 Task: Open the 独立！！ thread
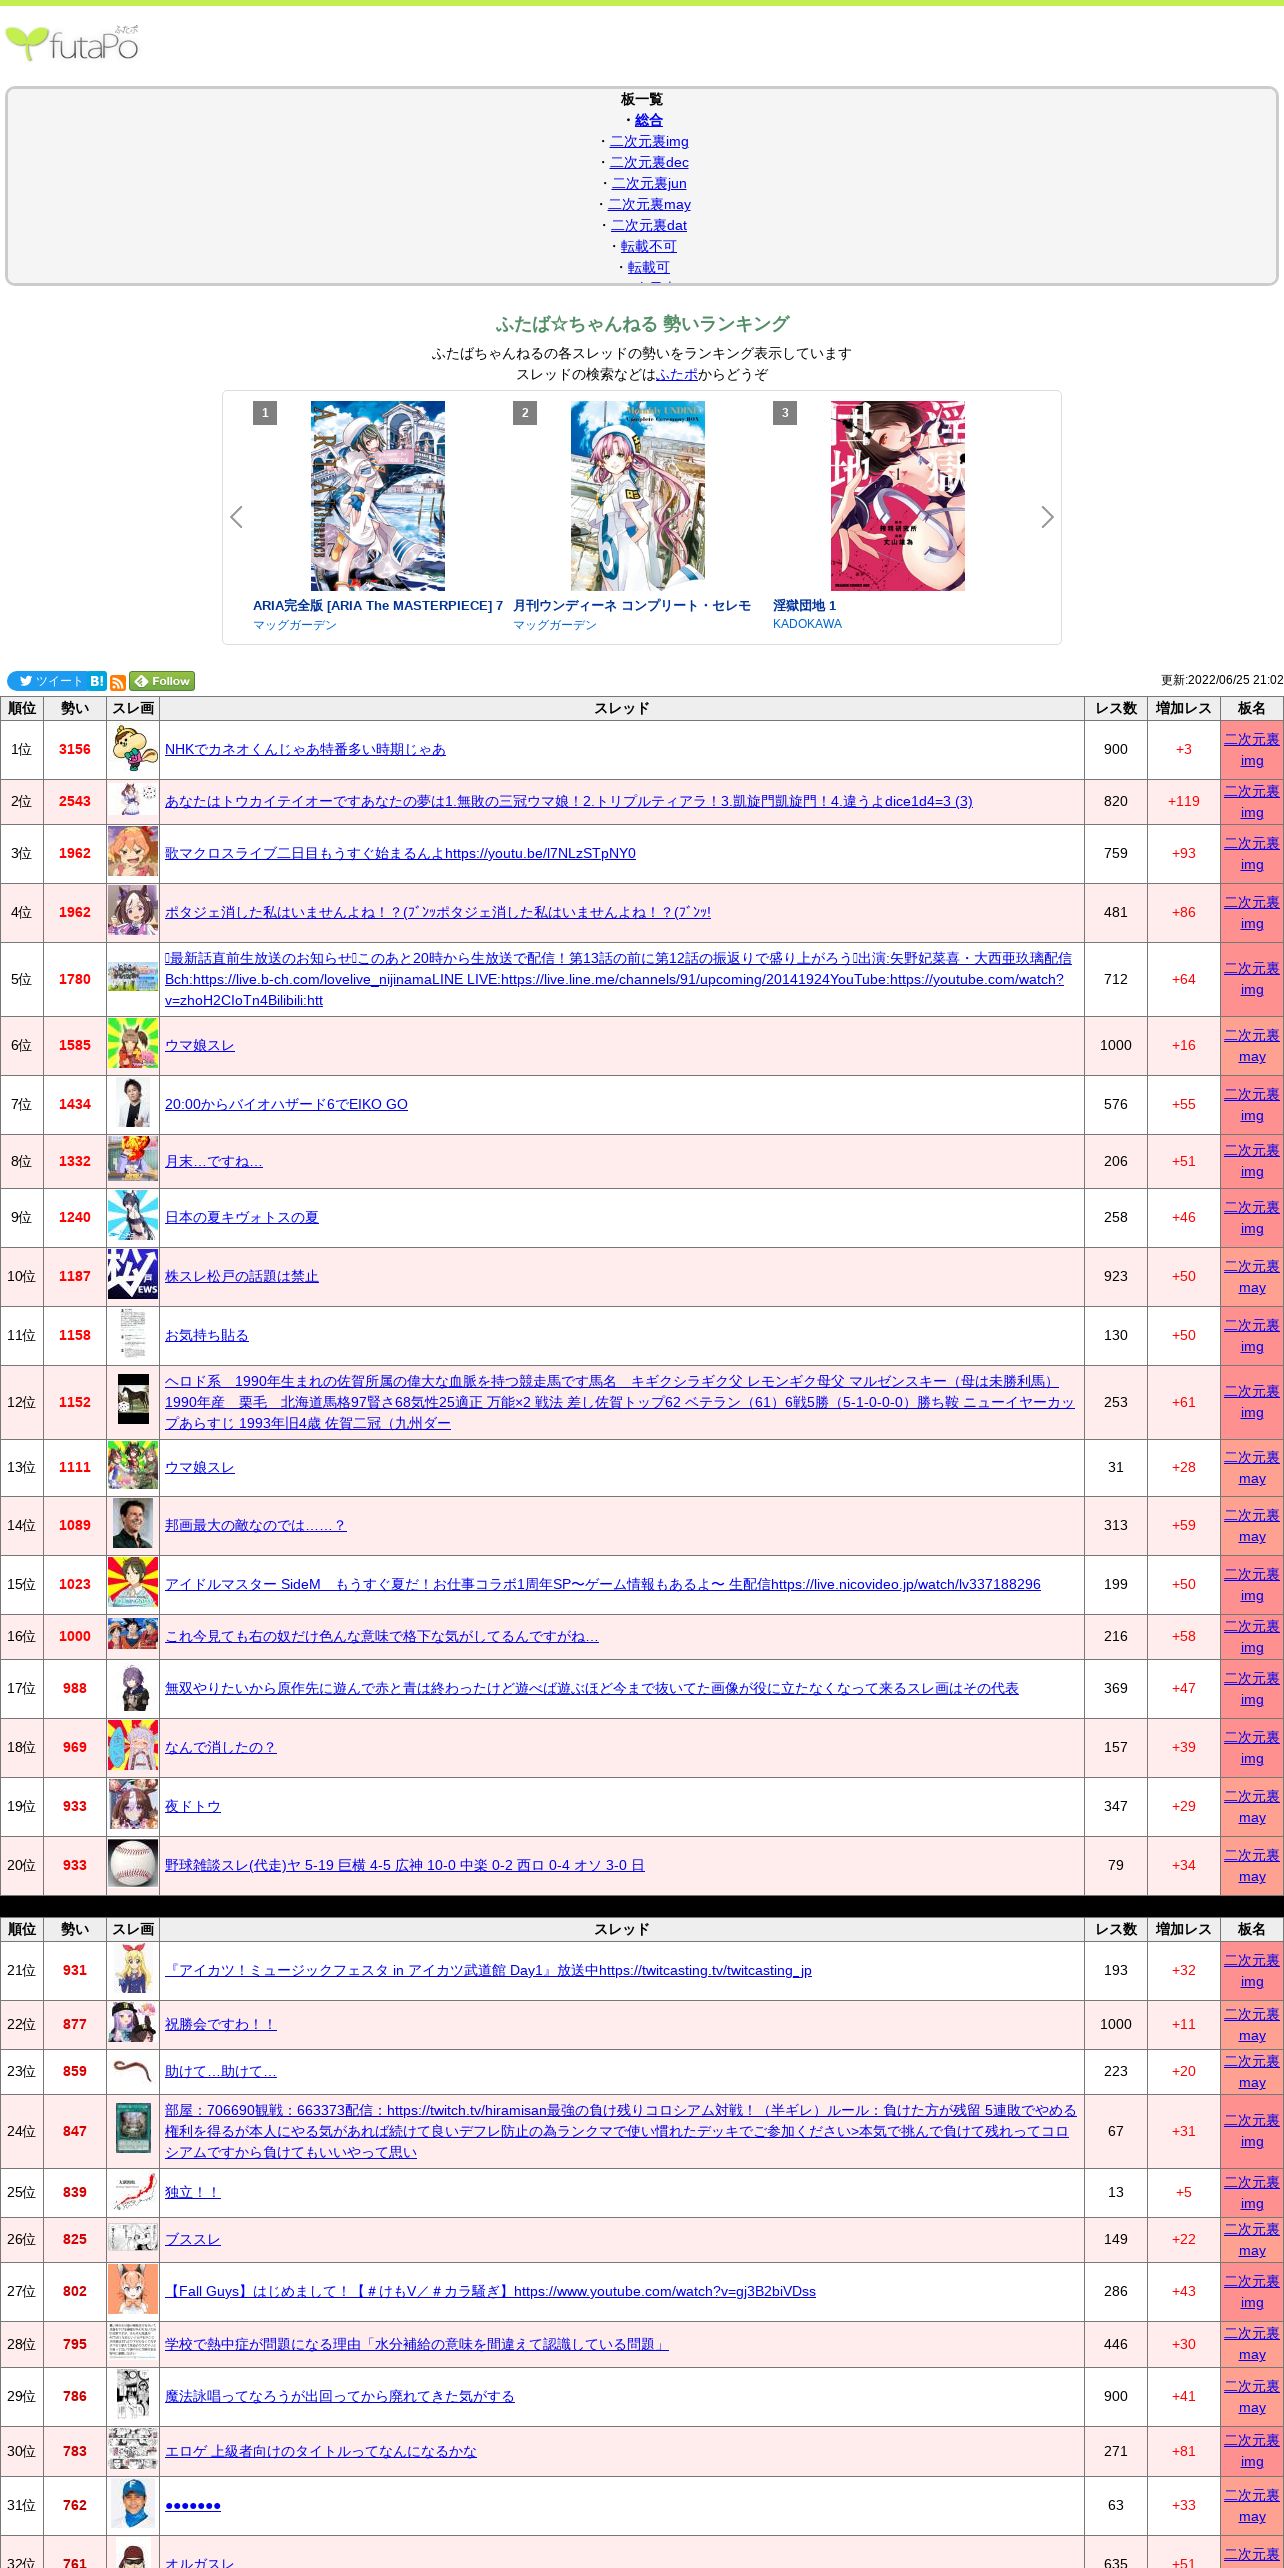click(193, 2192)
